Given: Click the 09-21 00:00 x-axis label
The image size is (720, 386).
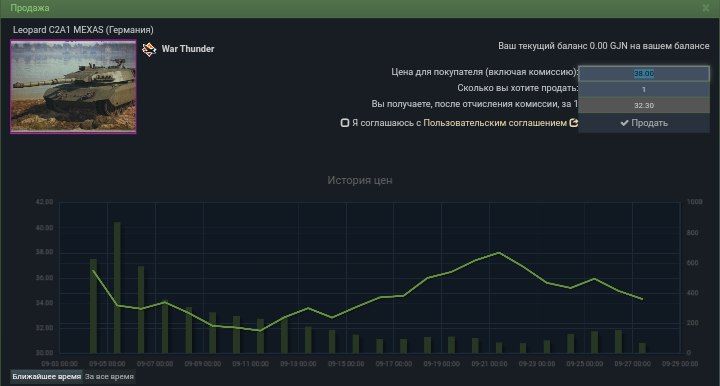Looking at the screenshot, I should pos(489,364).
